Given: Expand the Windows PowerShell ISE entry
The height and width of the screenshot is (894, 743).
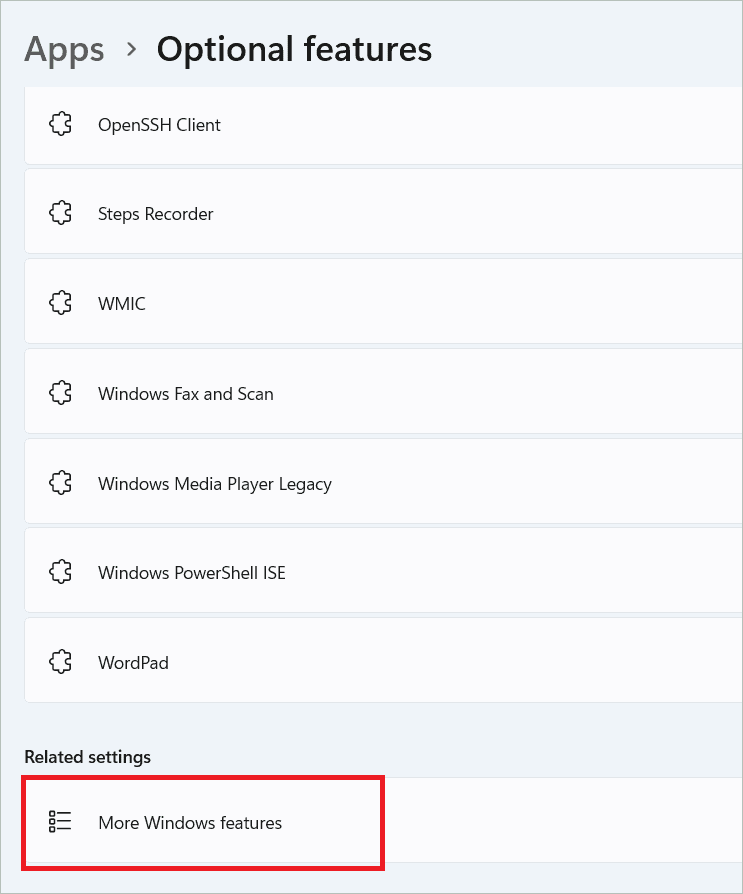Looking at the screenshot, I should click(x=384, y=570).
